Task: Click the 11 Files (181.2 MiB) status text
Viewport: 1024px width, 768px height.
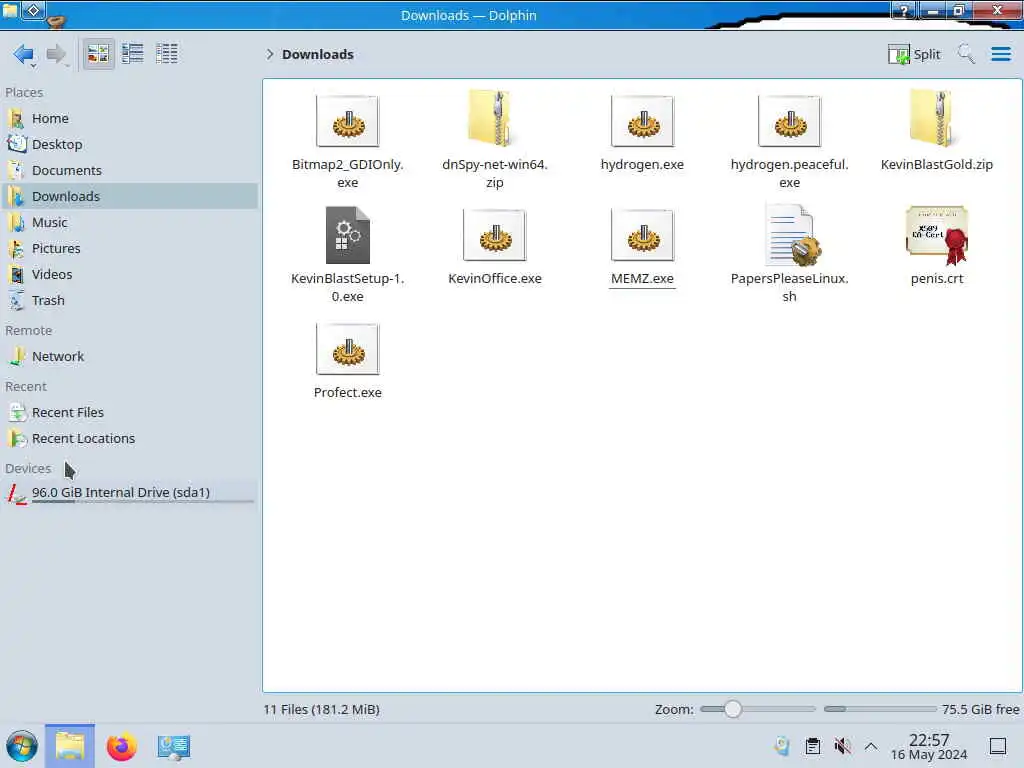Action: pyautogui.click(x=321, y=709)
